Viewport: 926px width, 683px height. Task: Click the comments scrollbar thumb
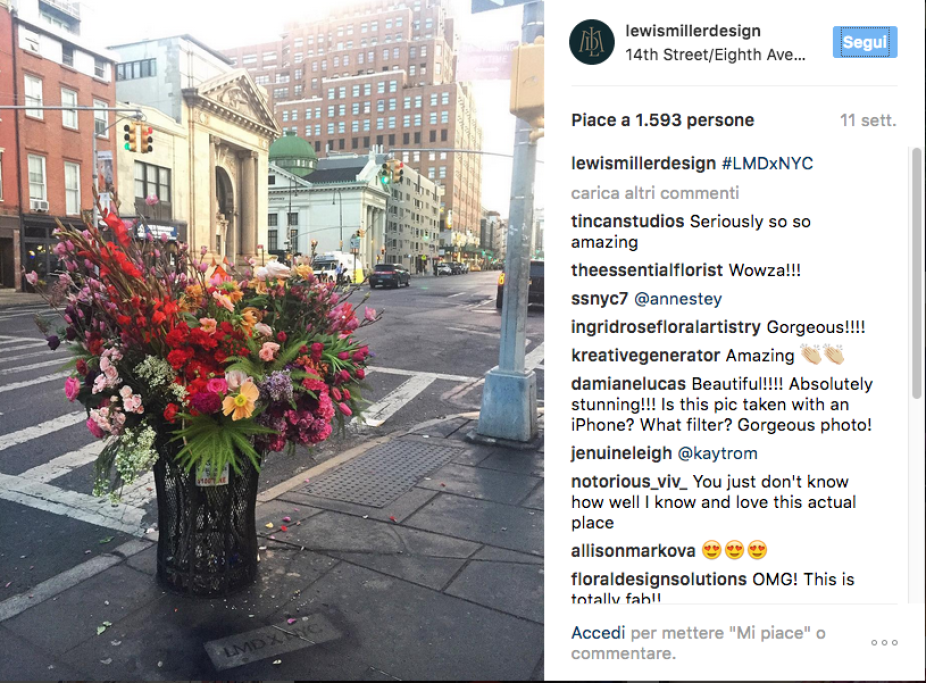(x=917, y=273)
